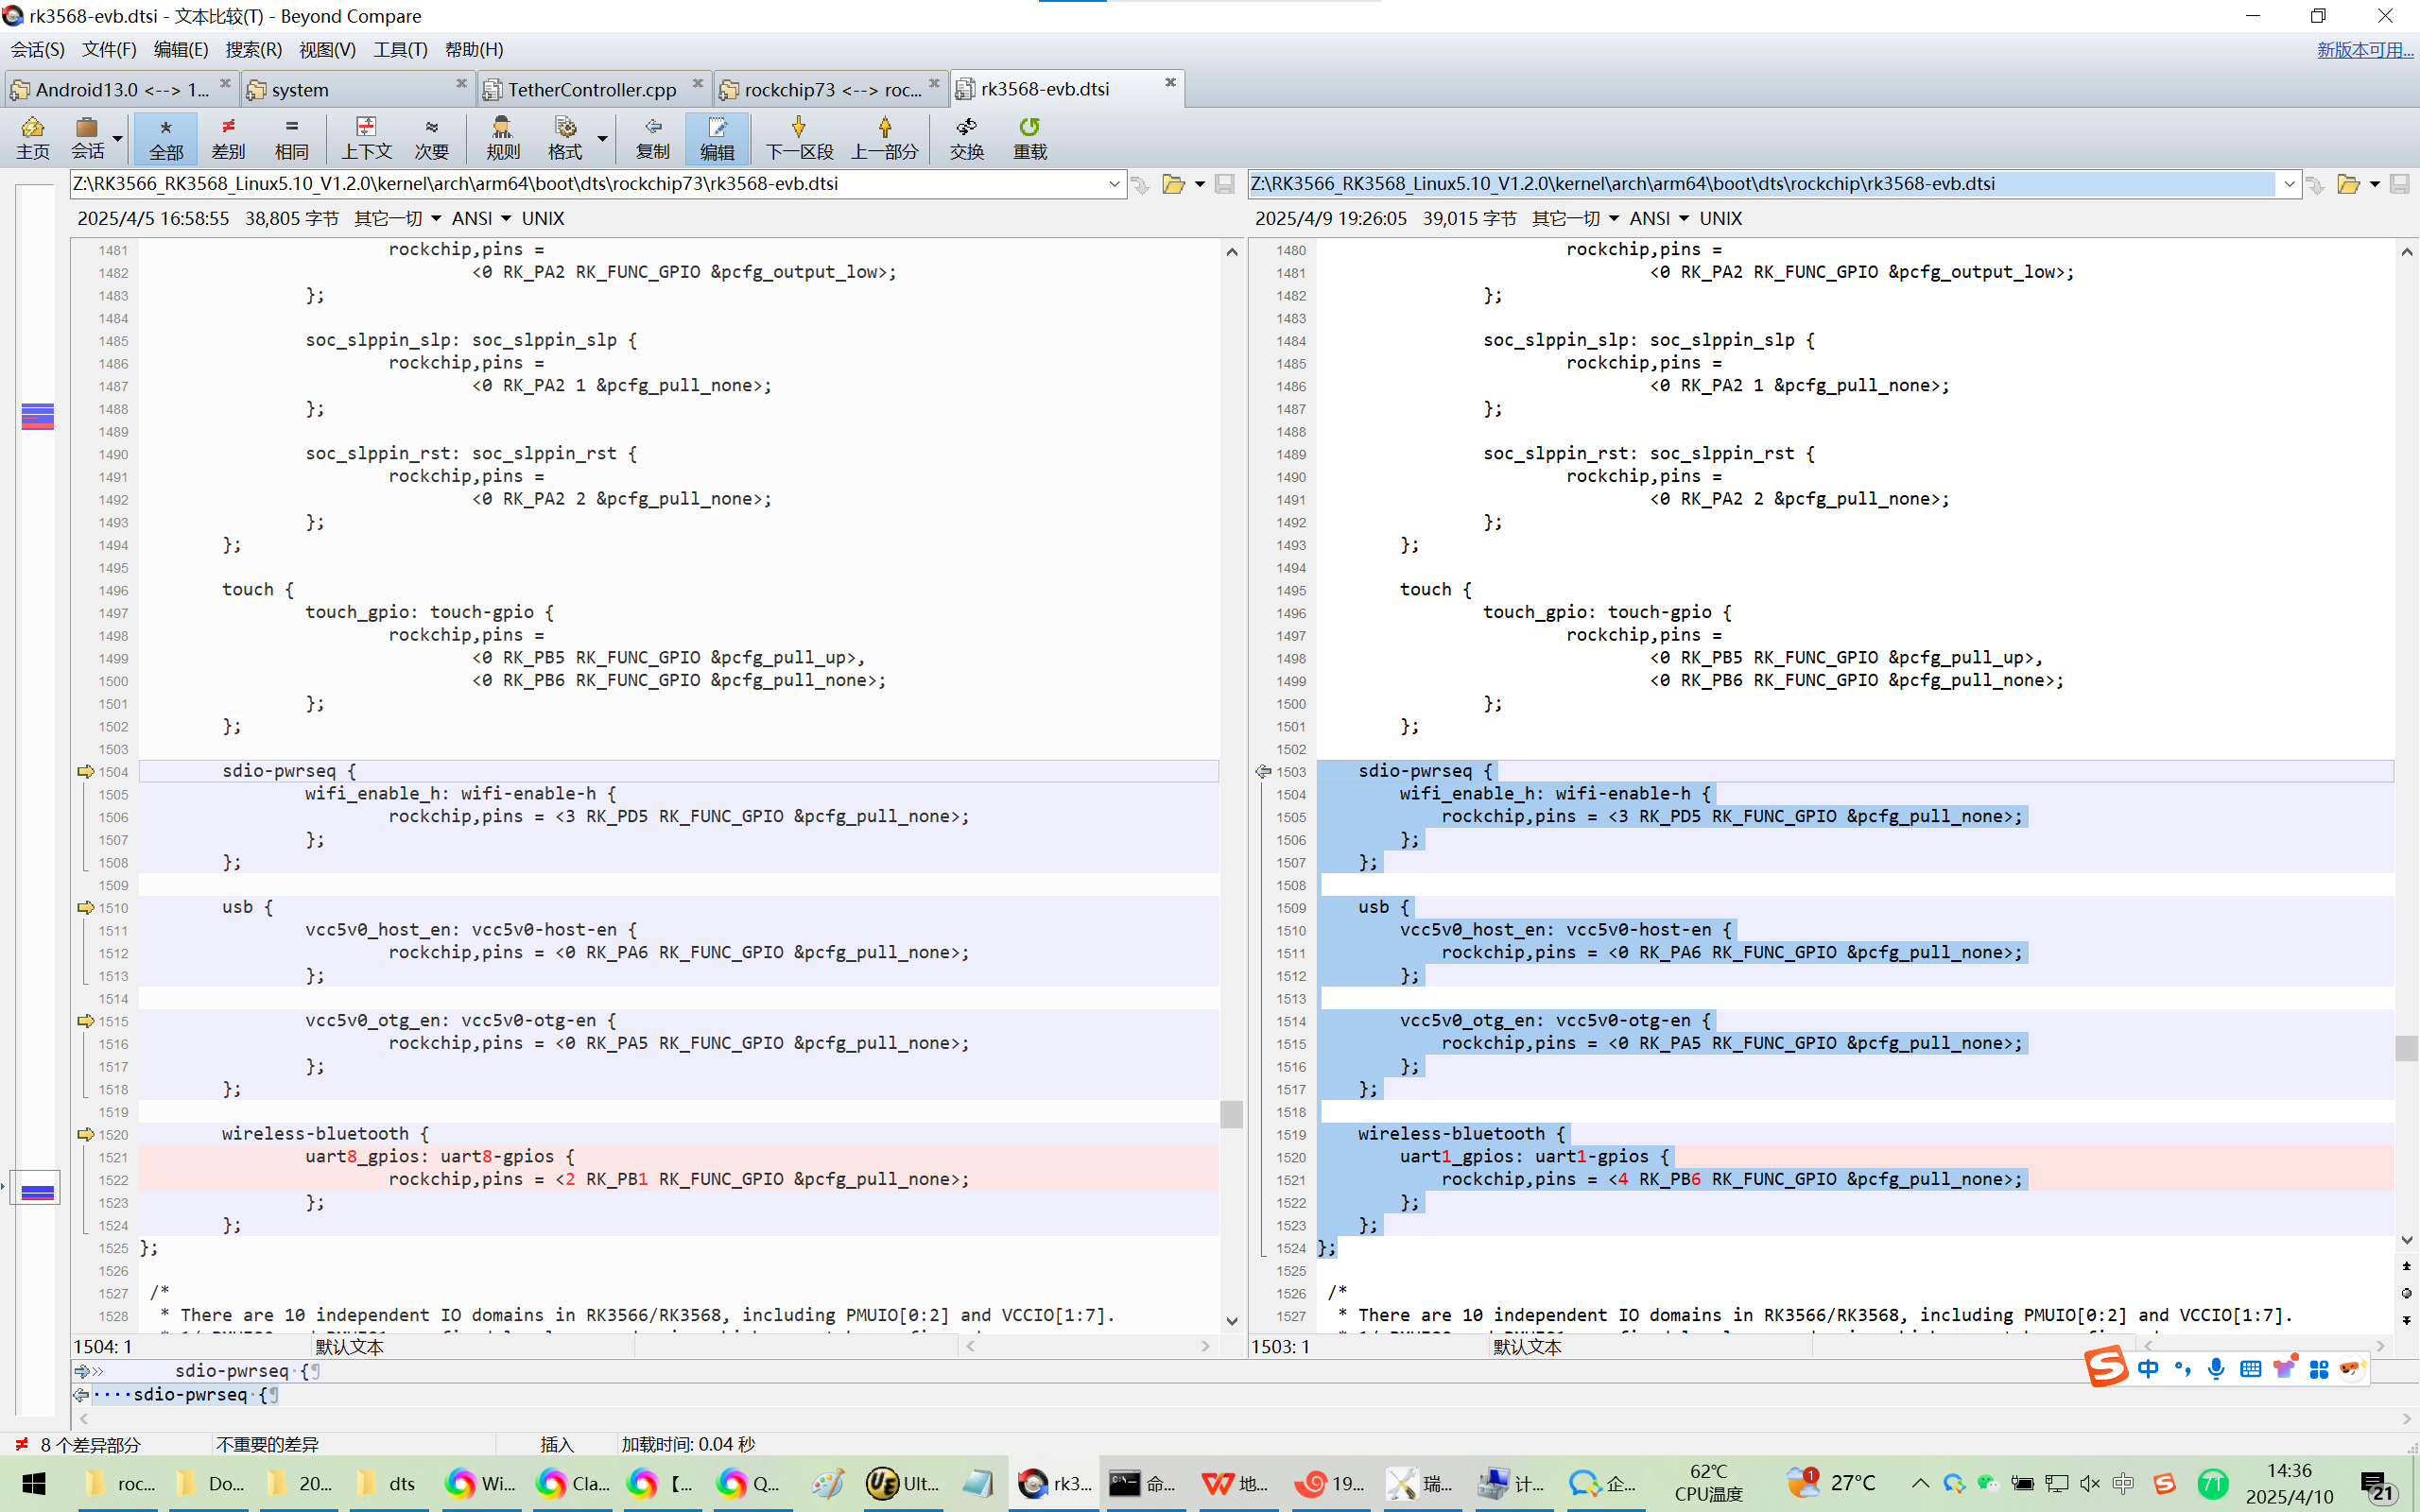Click the Swap sides (交换) icon

pos(966,137)
